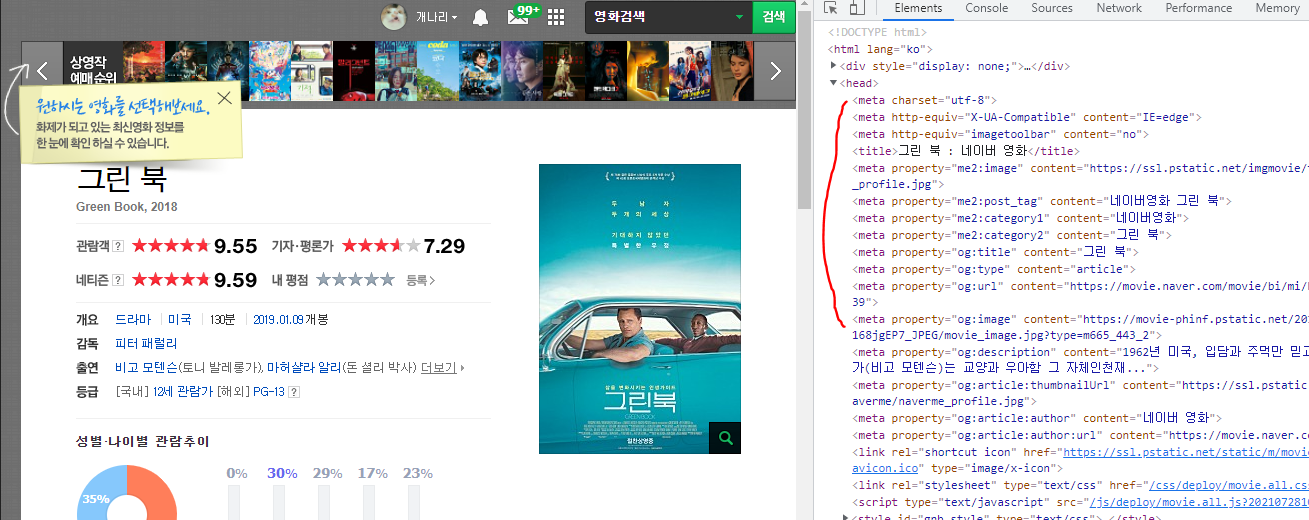1309x520 pixels.
Task: Select the coda poster in carousel
Action: pyautogui.click(x=438, y=71)
